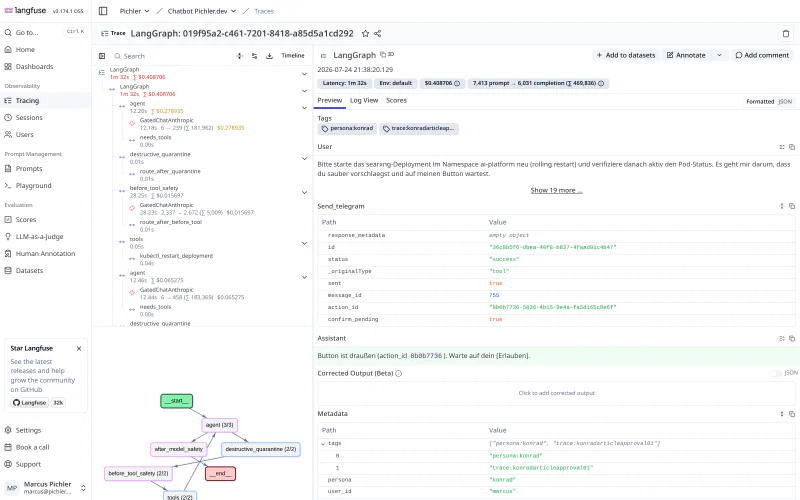
Task: Open the Chatbot Pichler.dev project dropdown
Action: coord(202,11)
